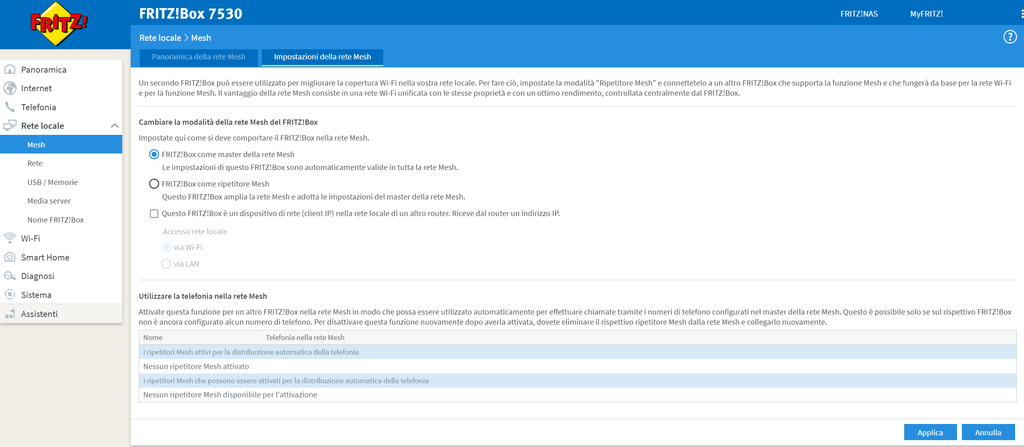
Task: Open the MyFRITZ! link
Action: [927, 14]
